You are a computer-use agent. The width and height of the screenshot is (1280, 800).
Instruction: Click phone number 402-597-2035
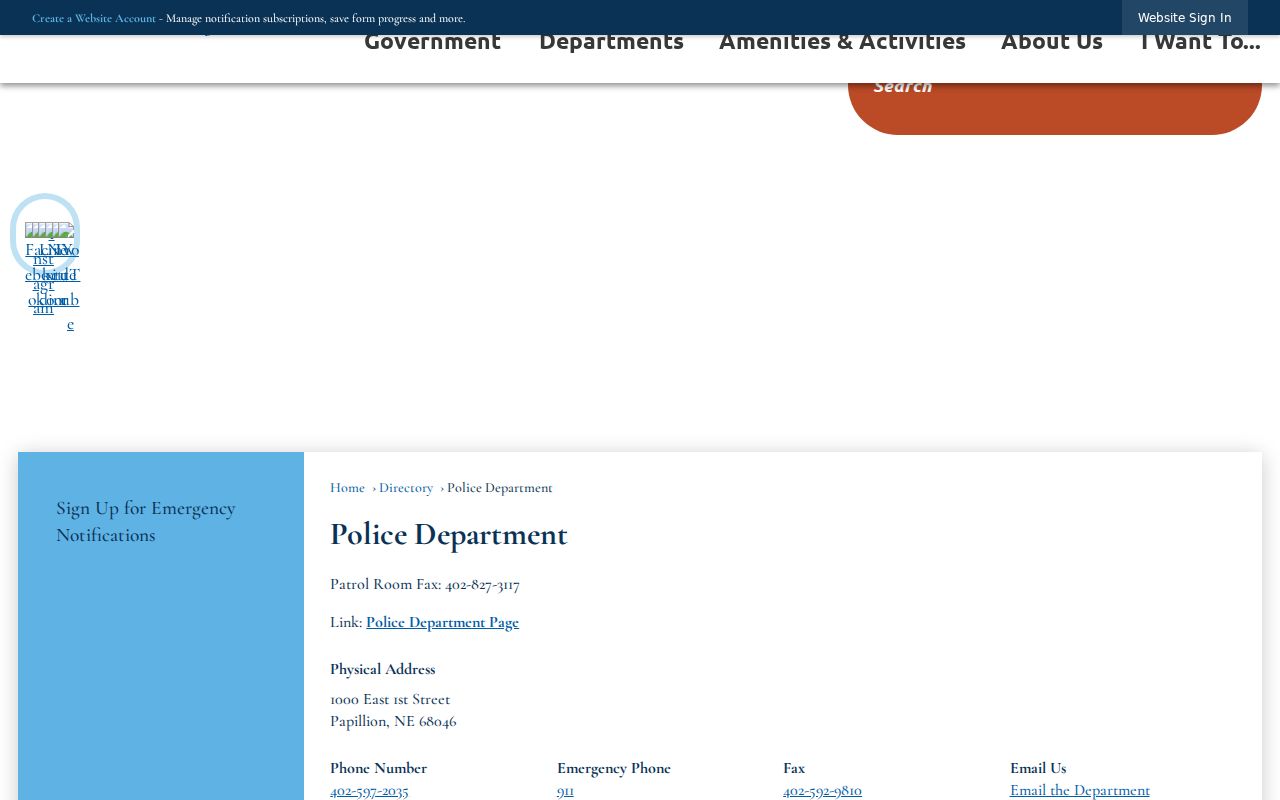click(x=369, y=791)
